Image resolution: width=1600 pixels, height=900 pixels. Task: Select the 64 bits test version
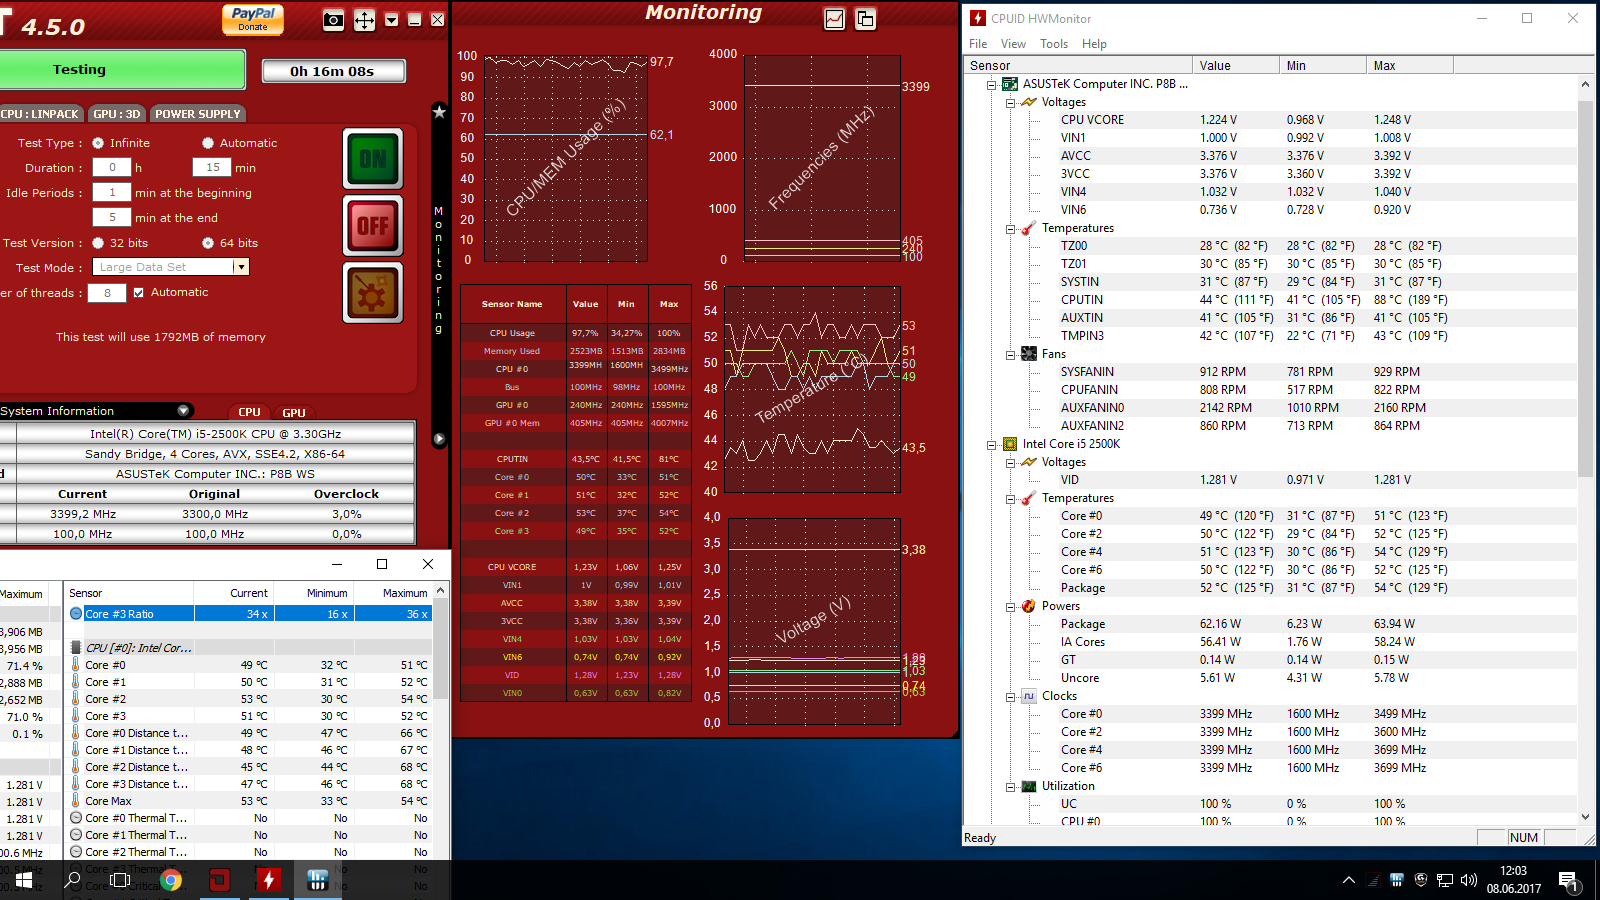coord(208,243)
